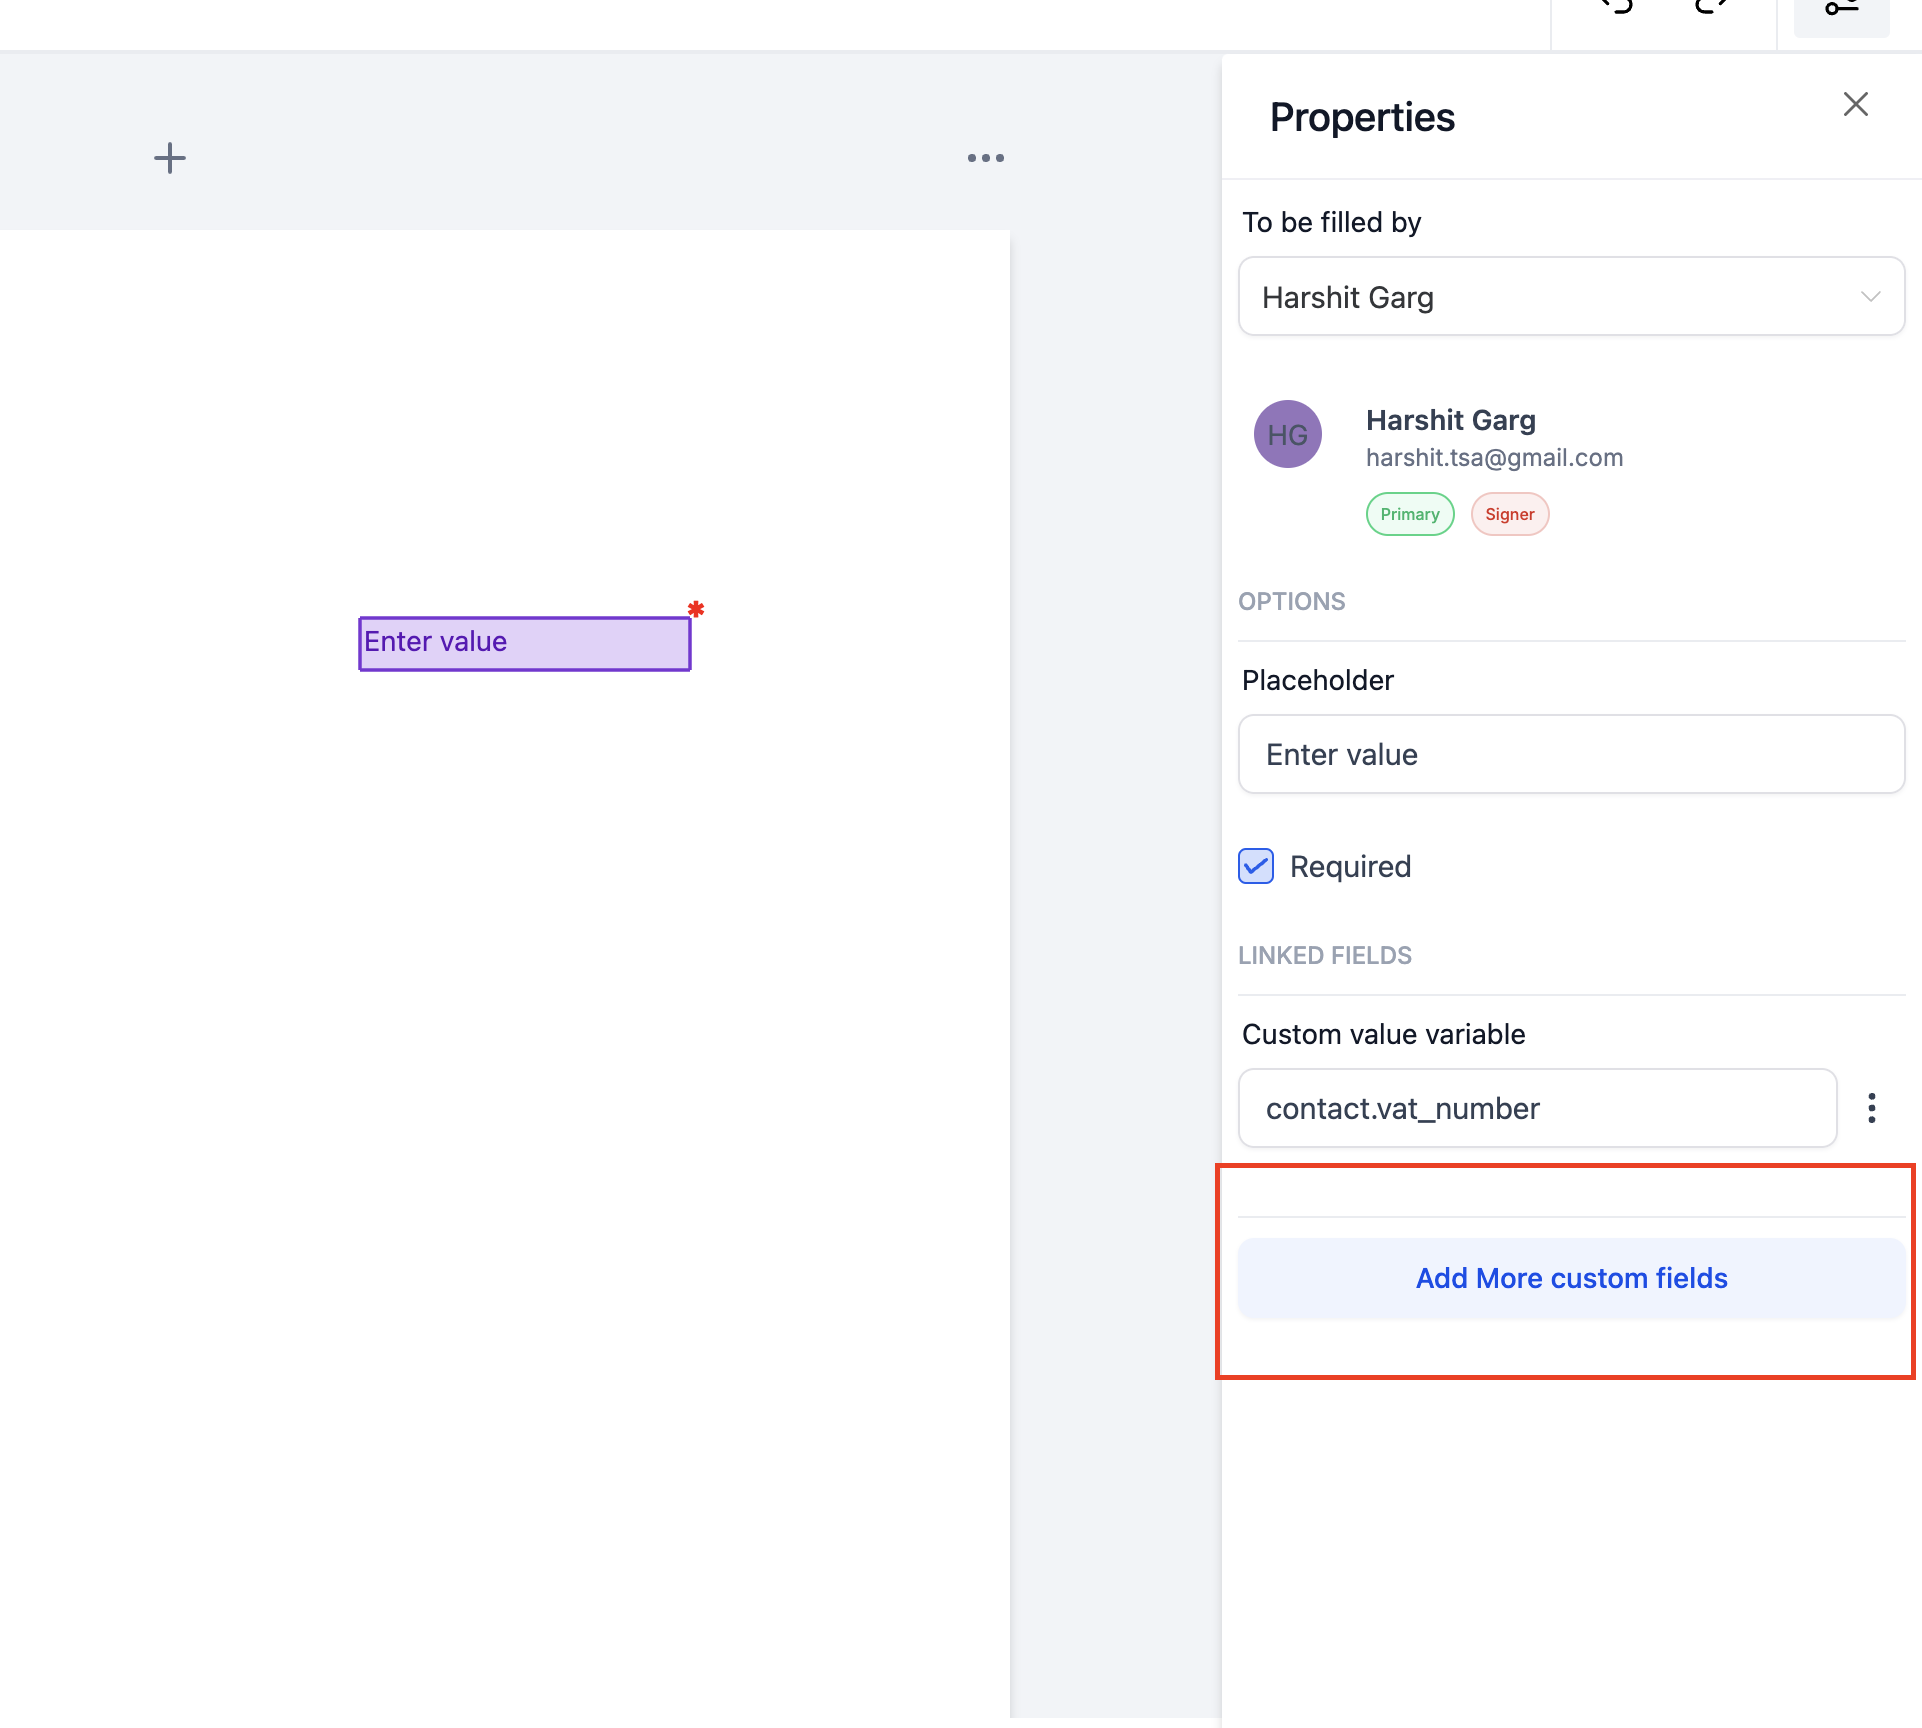Click the plus icon above page
The image size is (1922, 1728).
pos(170,158)
